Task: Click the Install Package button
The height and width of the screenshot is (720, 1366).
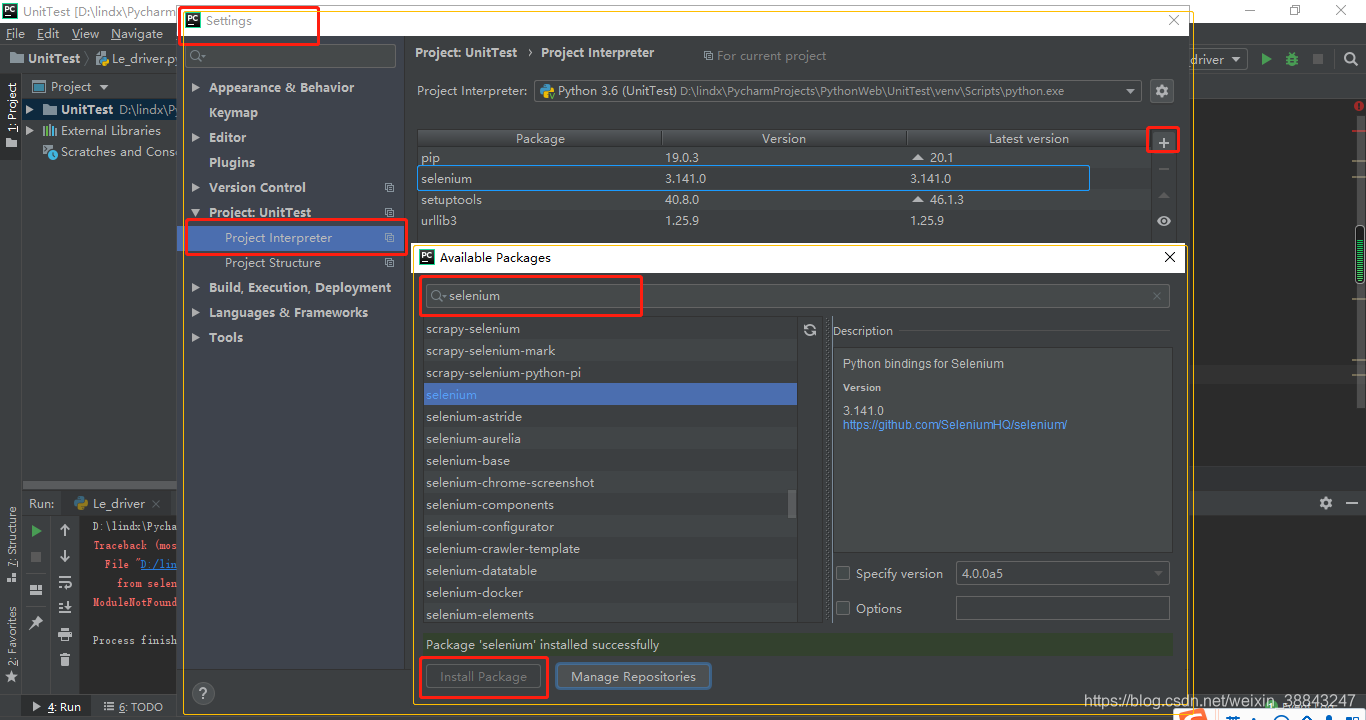Action: [484, 677]
